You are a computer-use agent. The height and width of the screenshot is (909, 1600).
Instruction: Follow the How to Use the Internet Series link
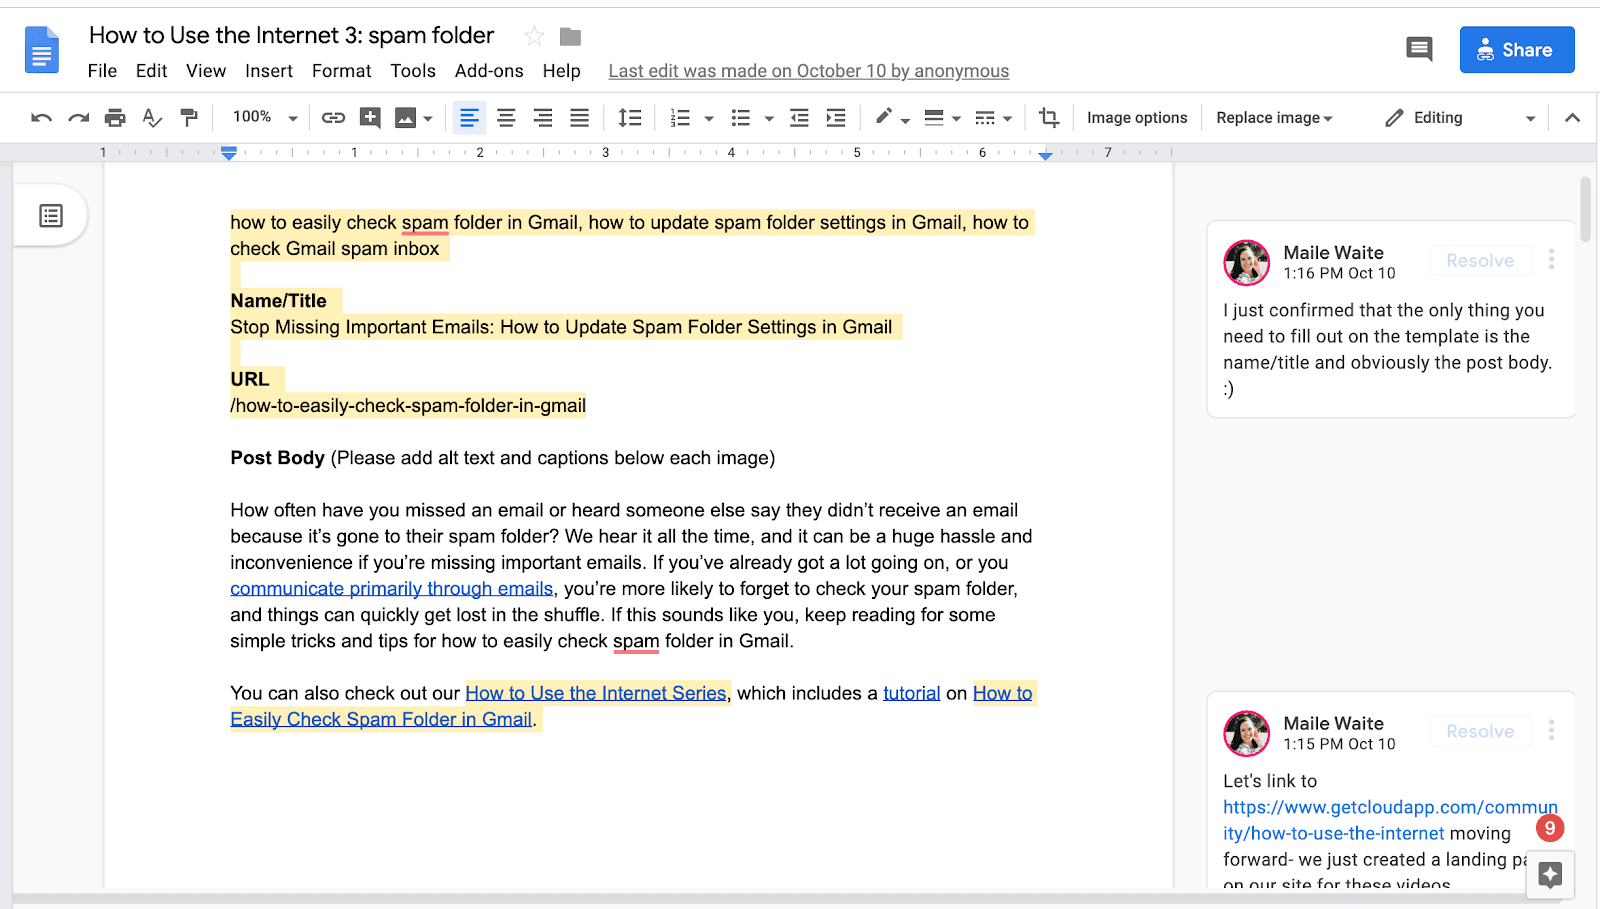596,693
